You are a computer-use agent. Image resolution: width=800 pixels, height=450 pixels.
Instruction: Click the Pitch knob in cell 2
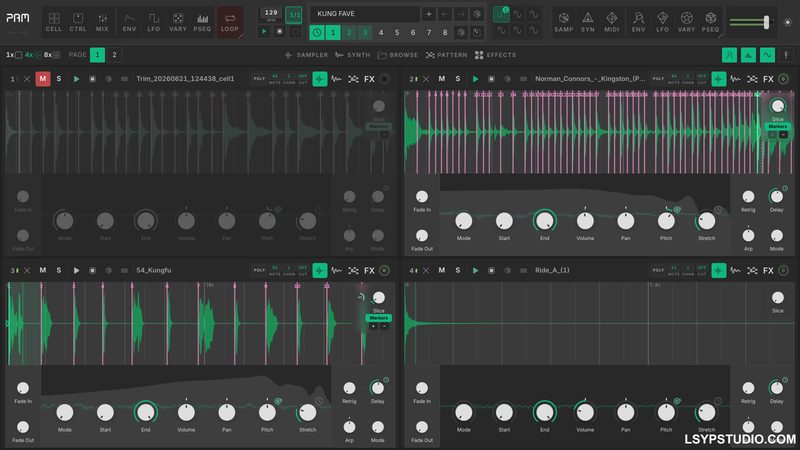[x=666, y=221]
